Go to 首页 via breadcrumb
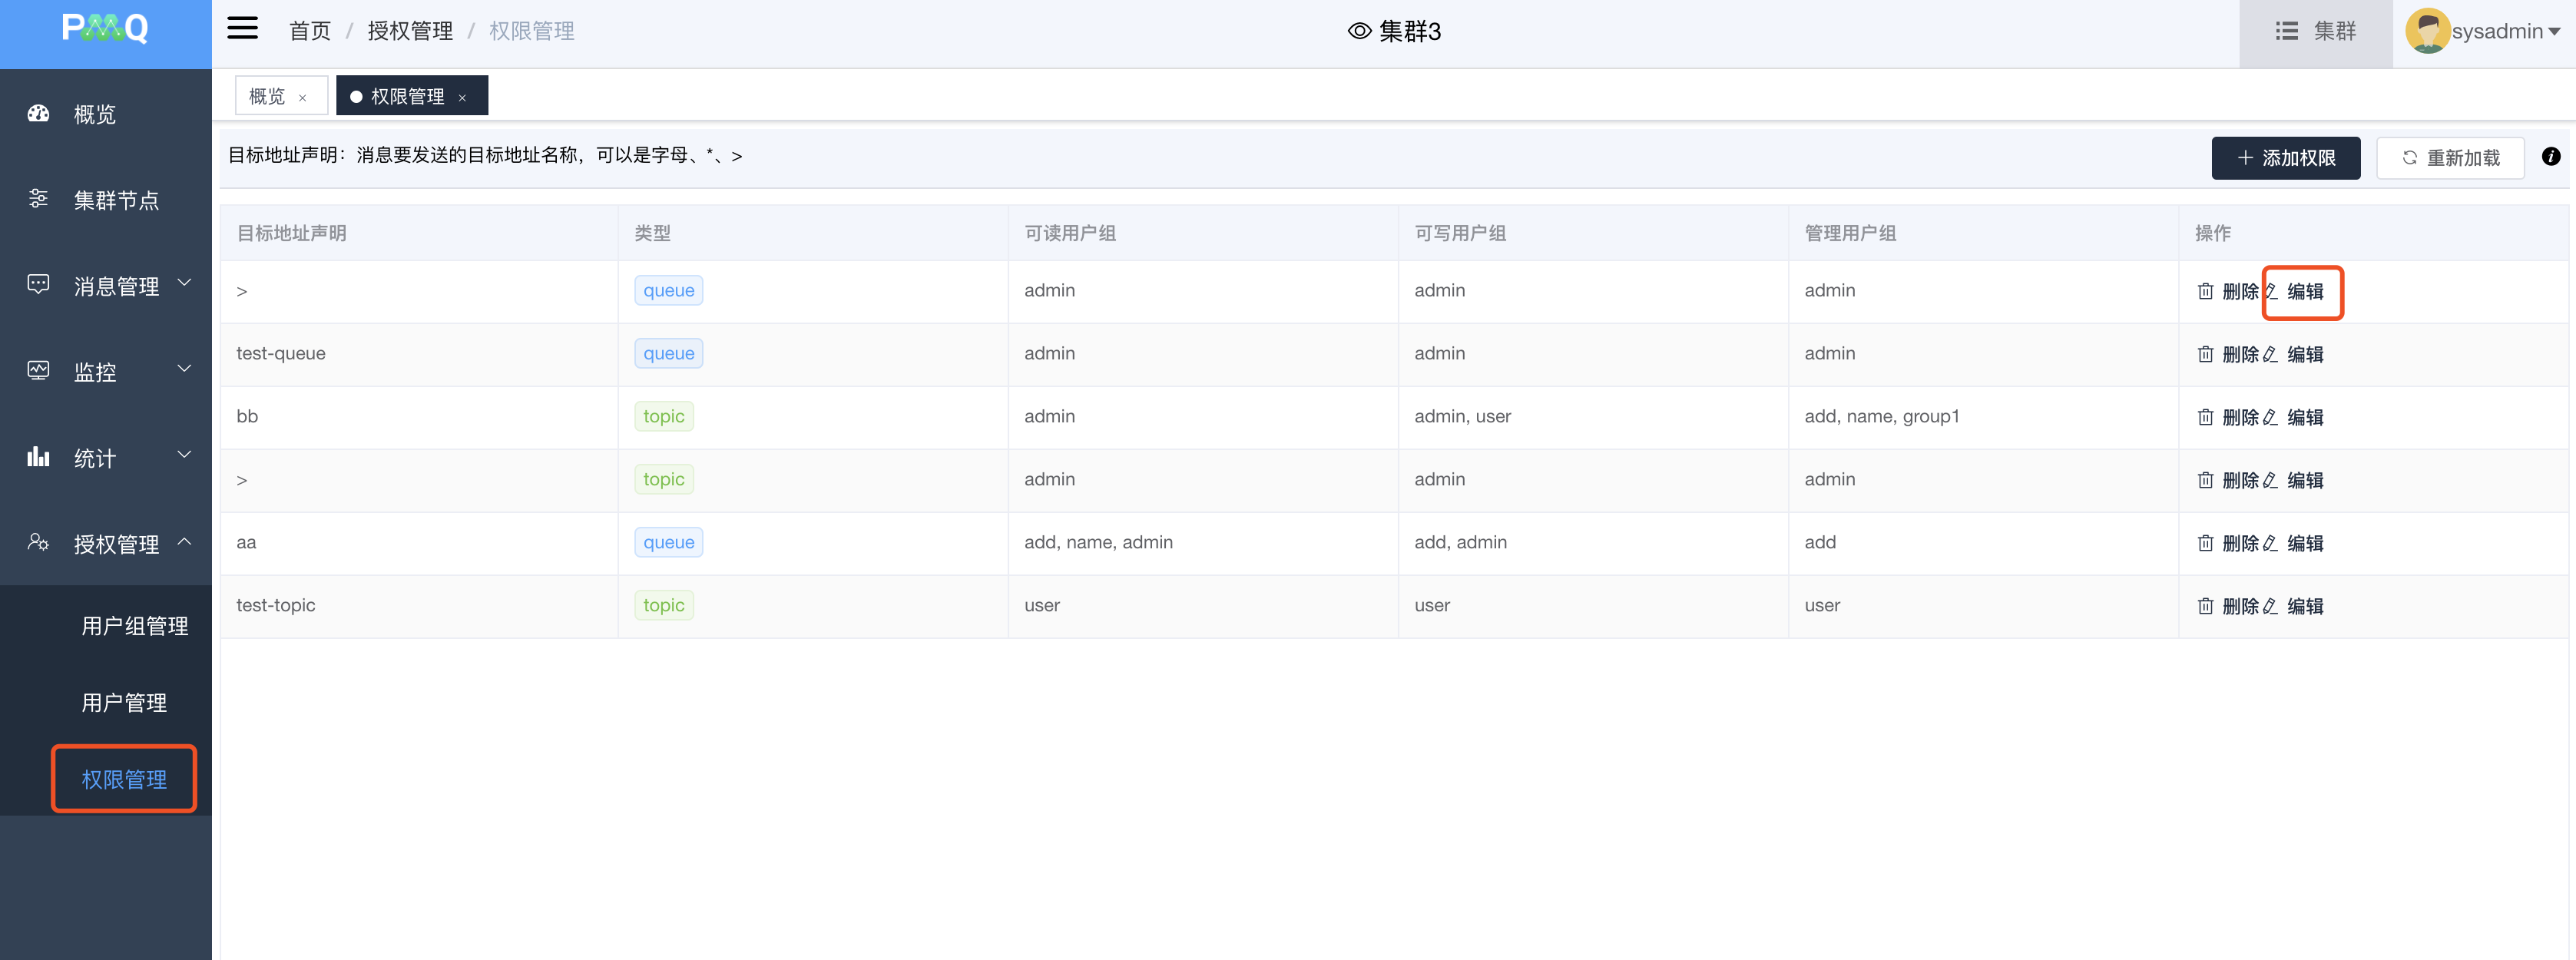The image size is (2576, 960). [309, 31]
